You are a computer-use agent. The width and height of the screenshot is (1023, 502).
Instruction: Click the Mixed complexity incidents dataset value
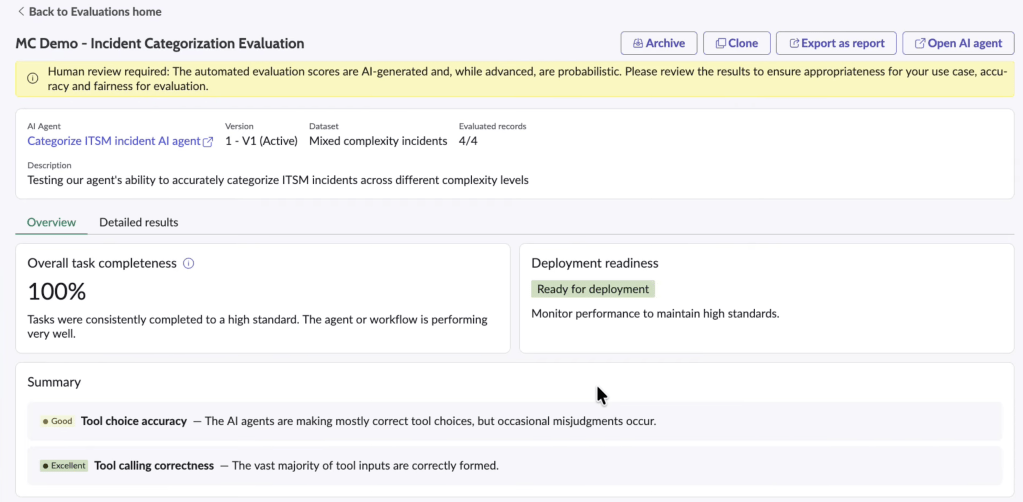pyautogui.click(x=378, y=141)
